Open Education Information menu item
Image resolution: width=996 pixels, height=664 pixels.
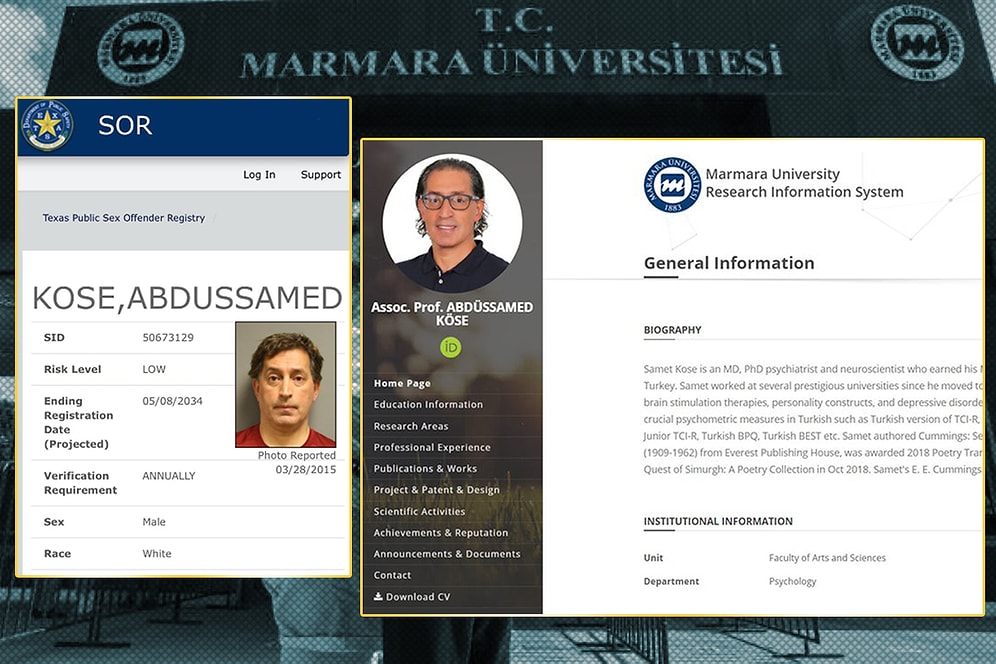(x=428, y=404)
